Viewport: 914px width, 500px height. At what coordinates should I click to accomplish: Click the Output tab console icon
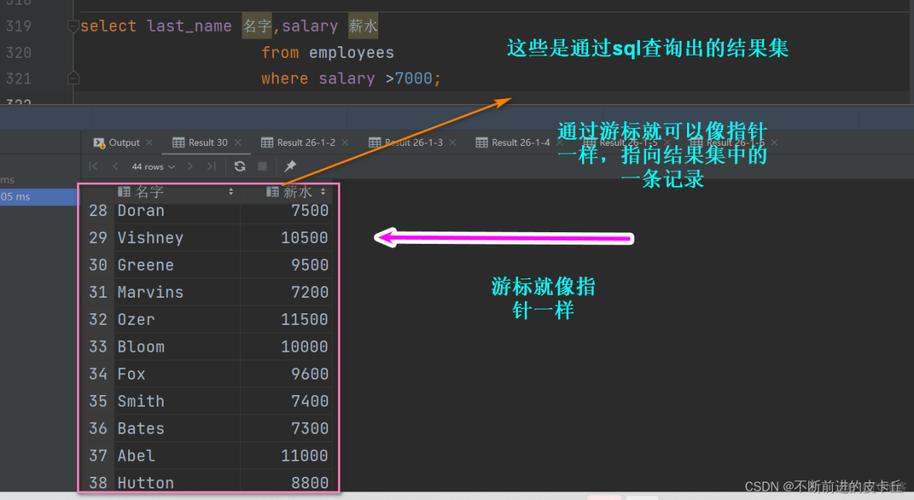click(99, 142)
